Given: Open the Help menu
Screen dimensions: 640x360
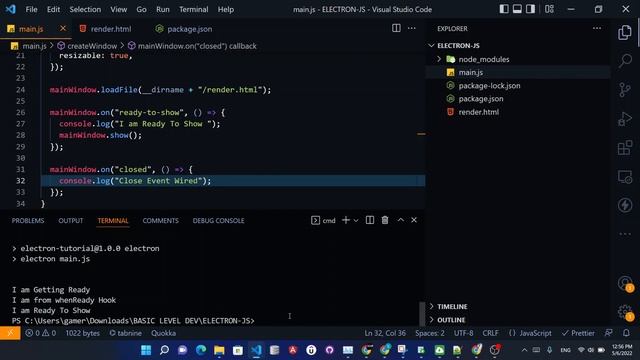Looking at the screenshot, I should coord(225,9).
